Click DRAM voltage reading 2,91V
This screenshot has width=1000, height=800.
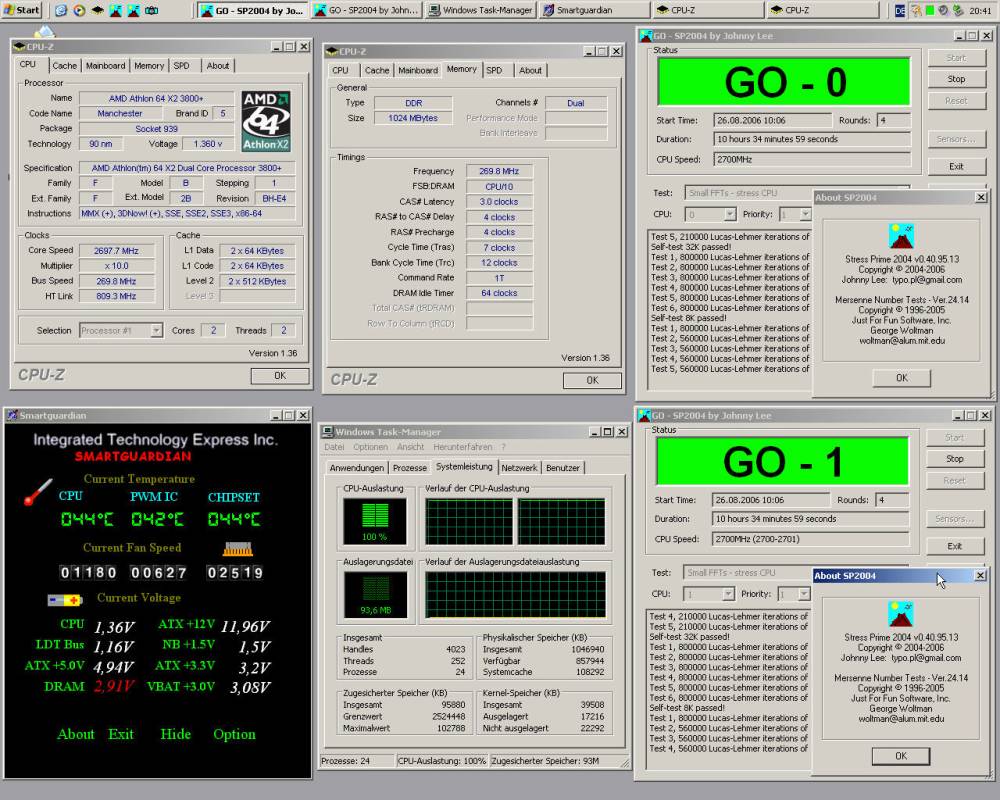coord(114,686)
